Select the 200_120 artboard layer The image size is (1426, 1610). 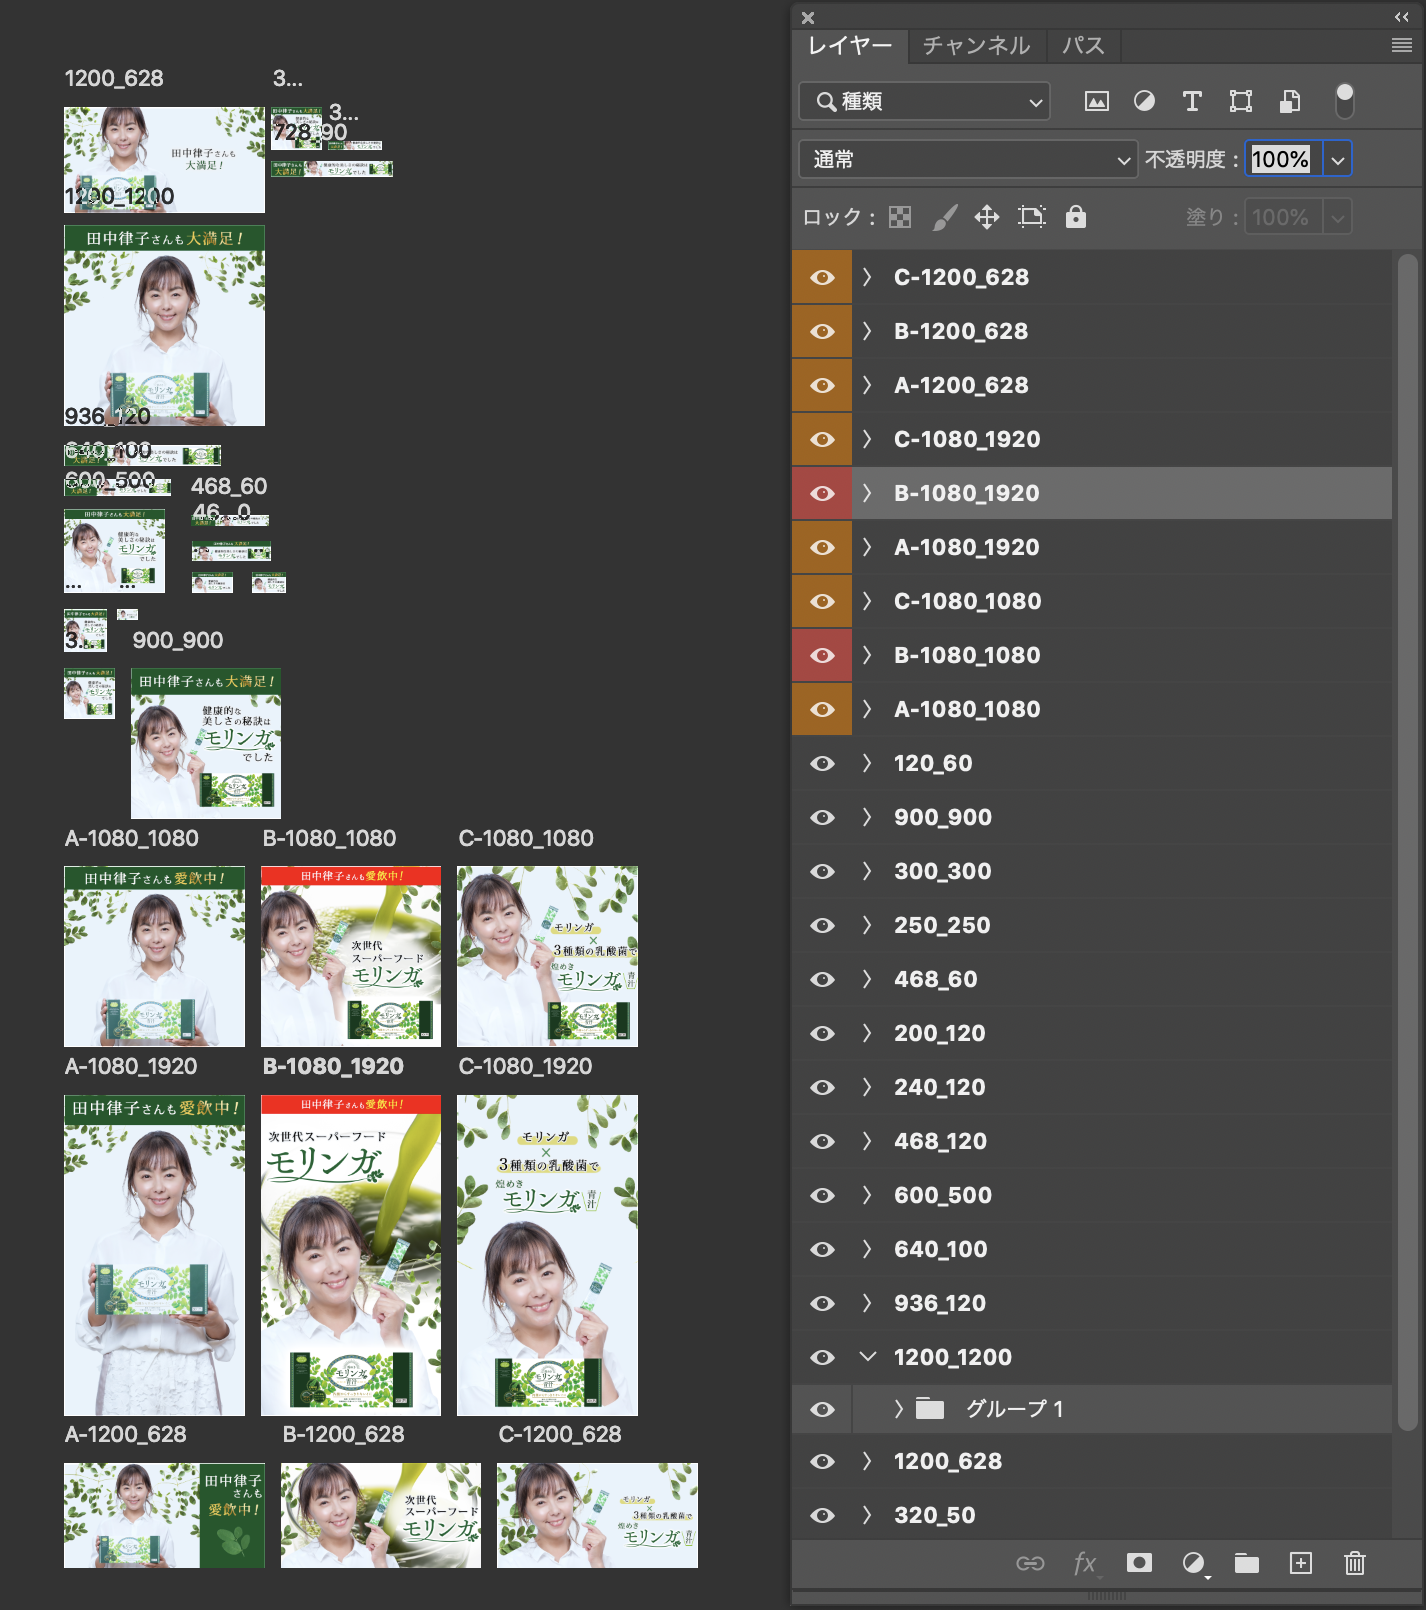(1092, 1033)
